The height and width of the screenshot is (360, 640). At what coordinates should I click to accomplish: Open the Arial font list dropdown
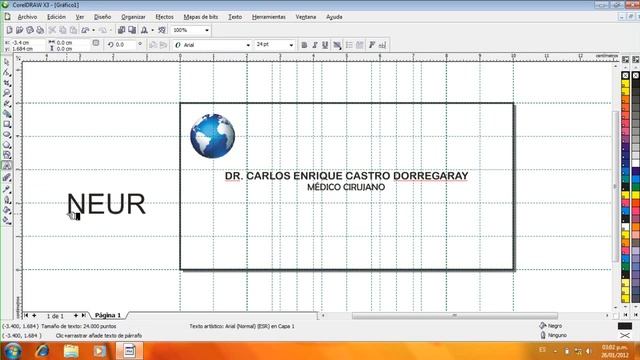(248, 45)
